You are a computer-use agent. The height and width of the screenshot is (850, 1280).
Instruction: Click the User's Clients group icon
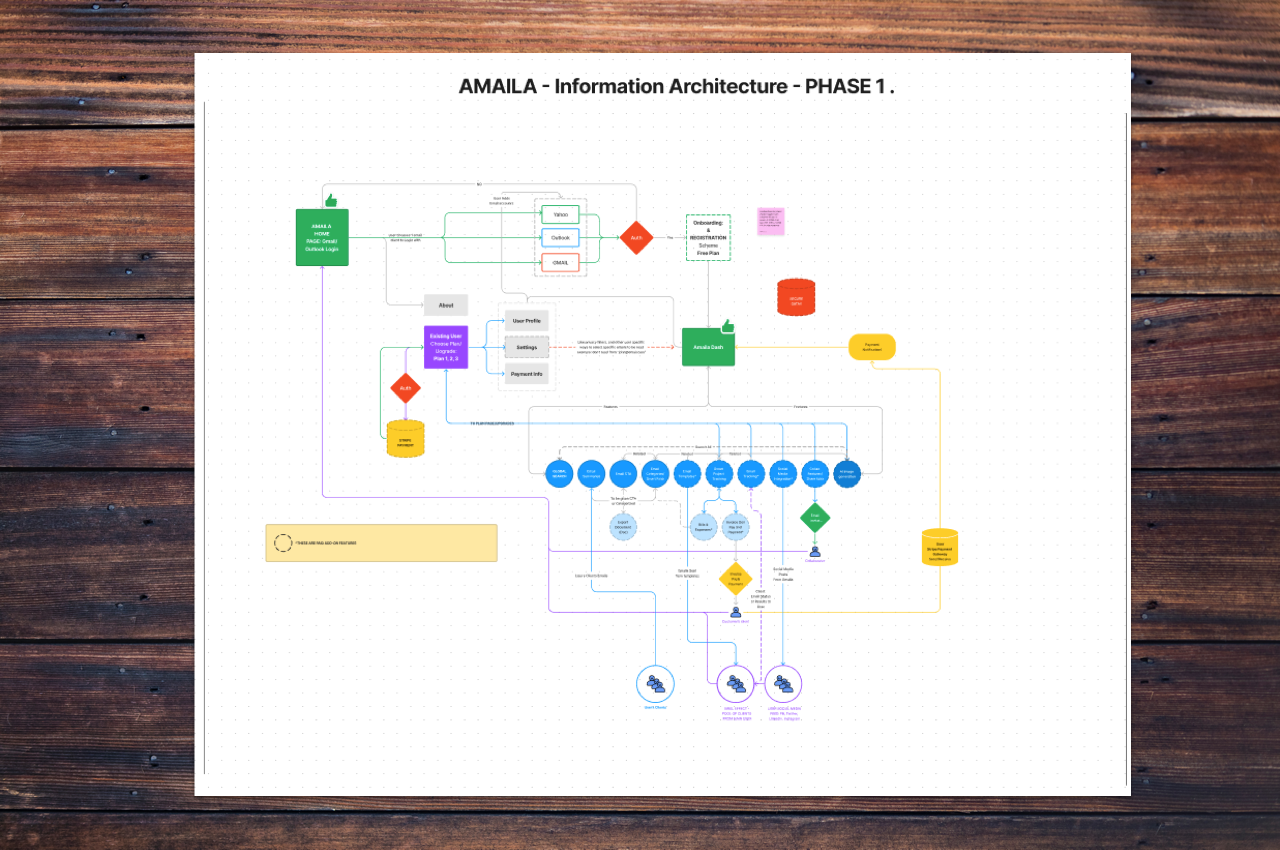656,684
